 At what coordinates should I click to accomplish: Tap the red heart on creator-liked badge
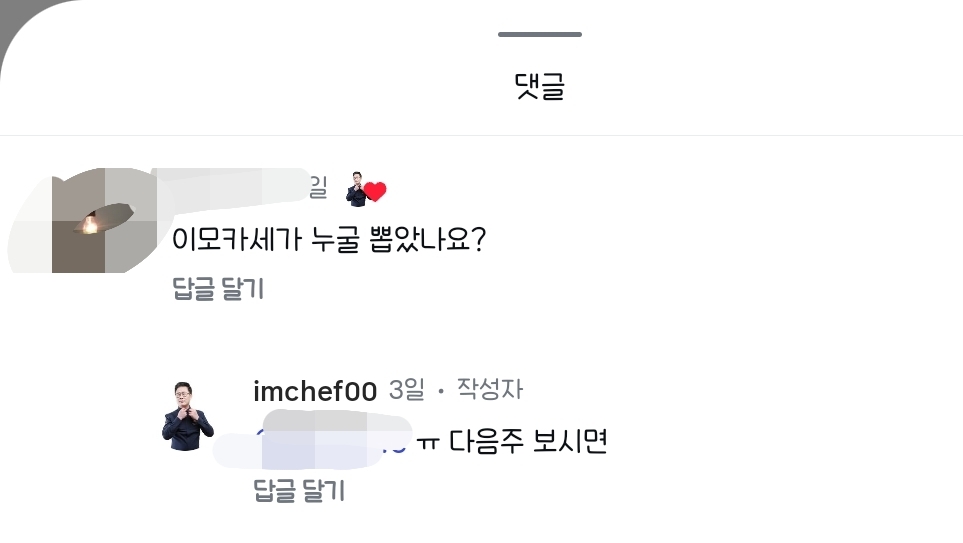pos(375,192)
